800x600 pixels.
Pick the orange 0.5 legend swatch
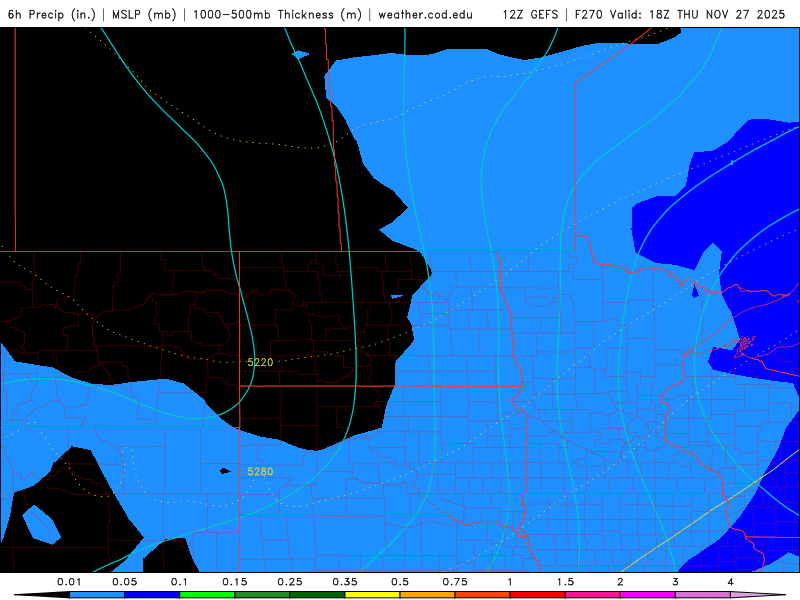[428, 595]
